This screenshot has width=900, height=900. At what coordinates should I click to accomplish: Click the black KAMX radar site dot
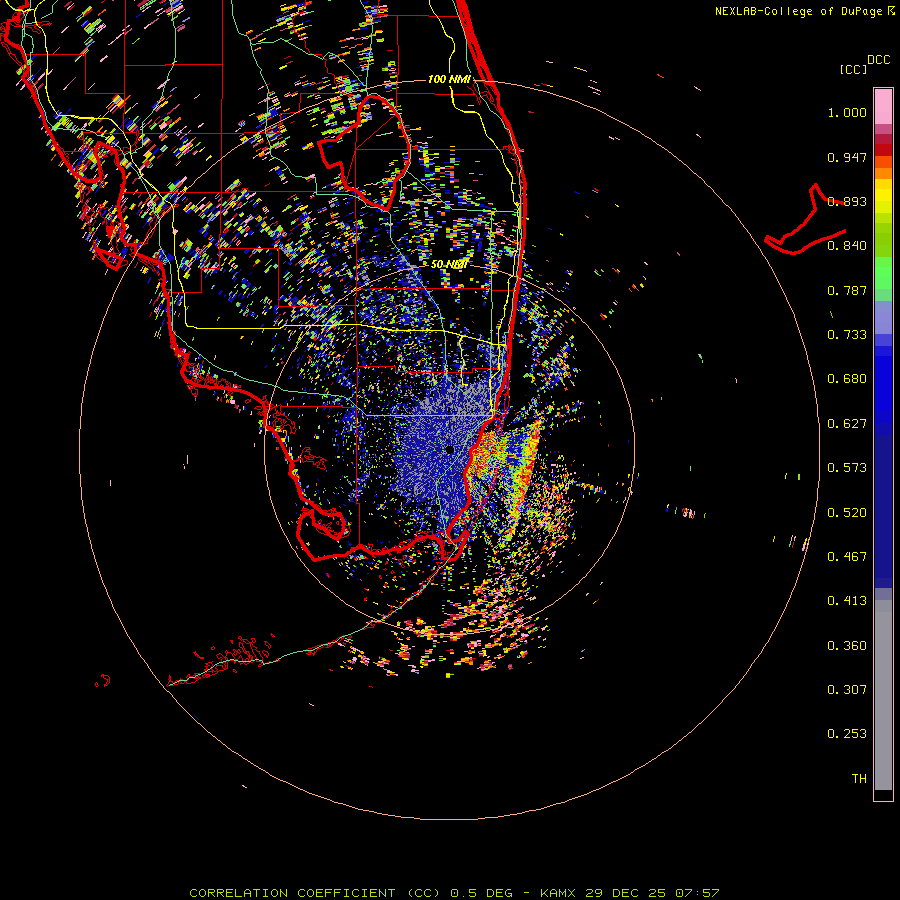point(450,450)
